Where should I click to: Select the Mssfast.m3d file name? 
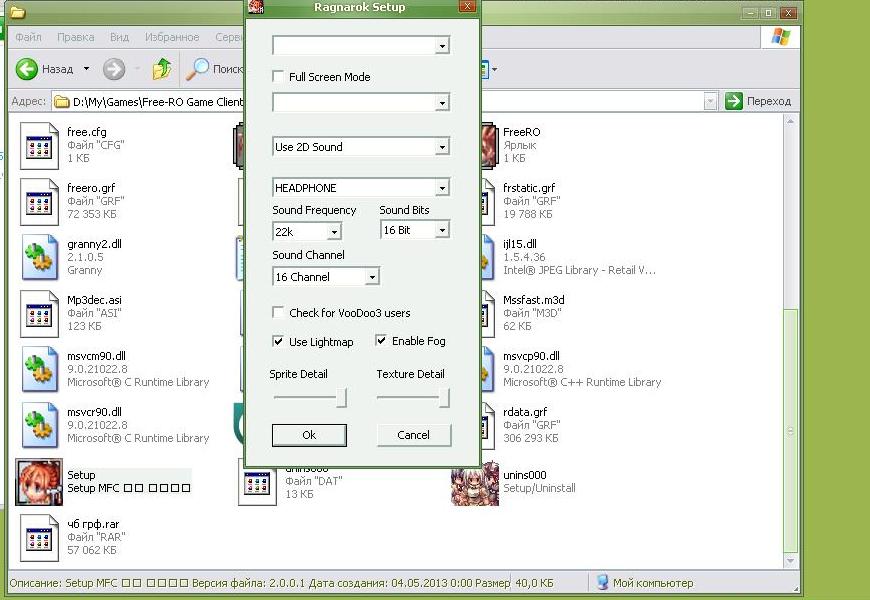point(534,300)
